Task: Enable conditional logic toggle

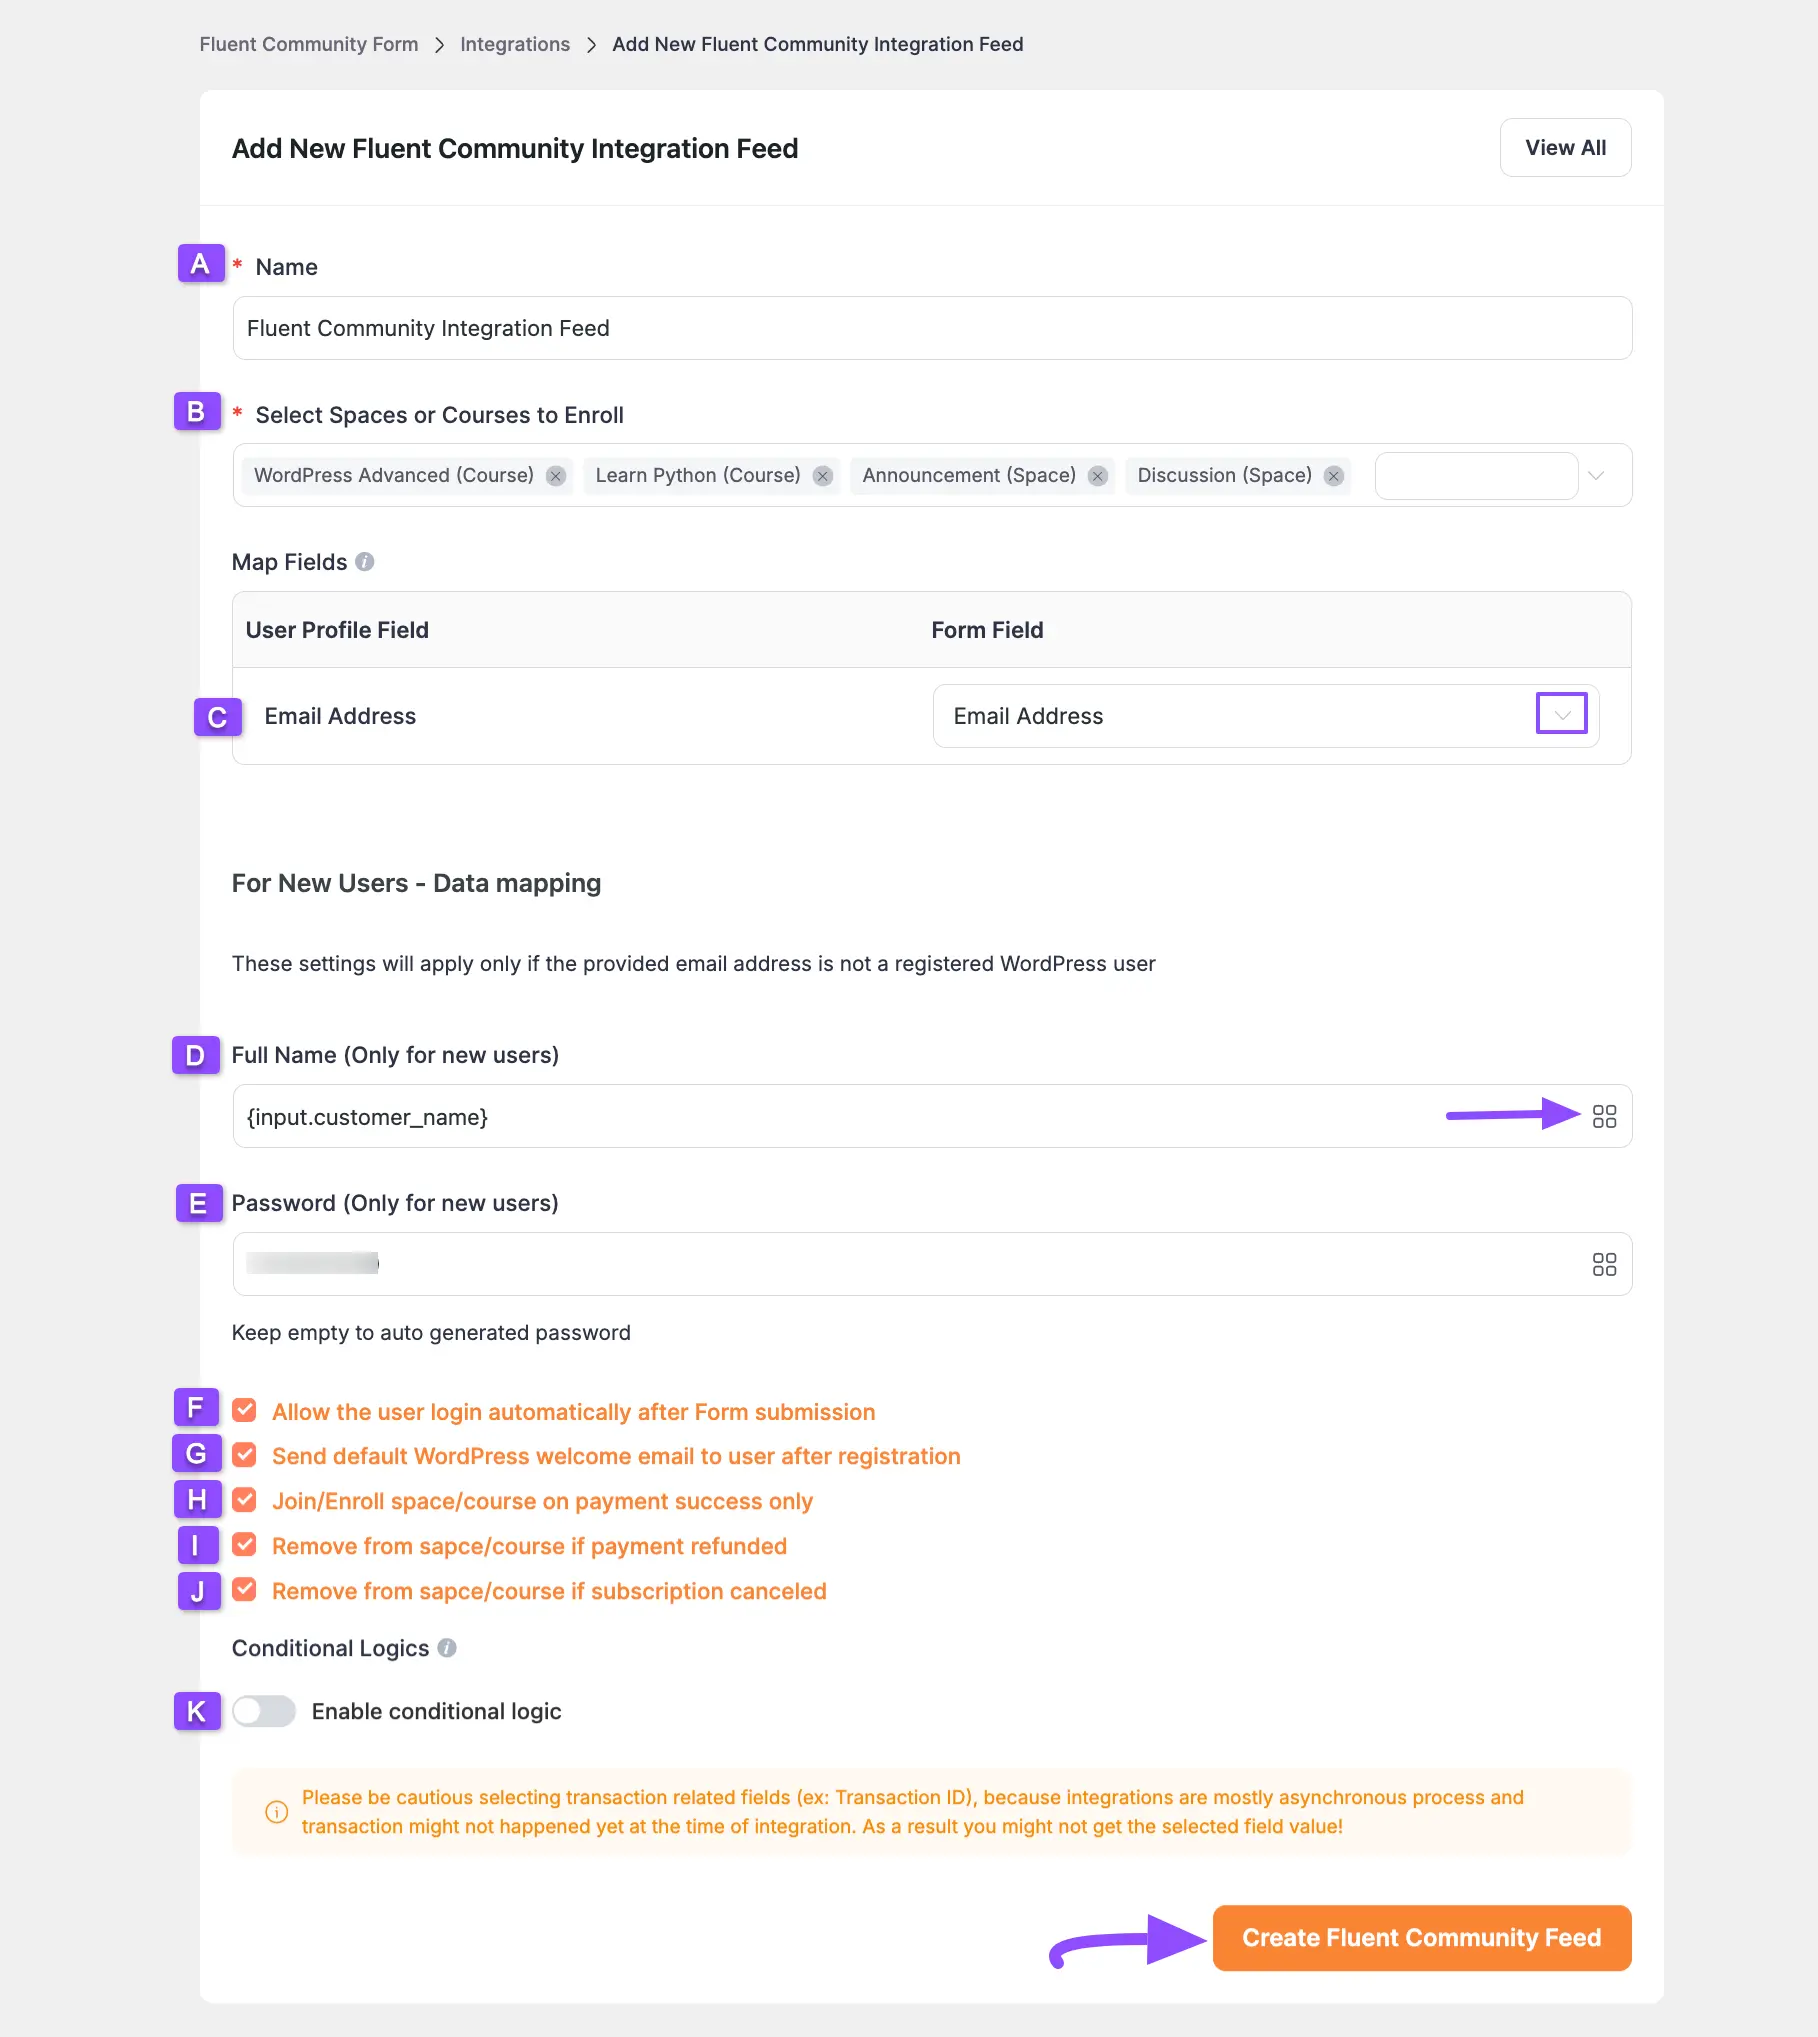Action: [x=264, y=1711]
